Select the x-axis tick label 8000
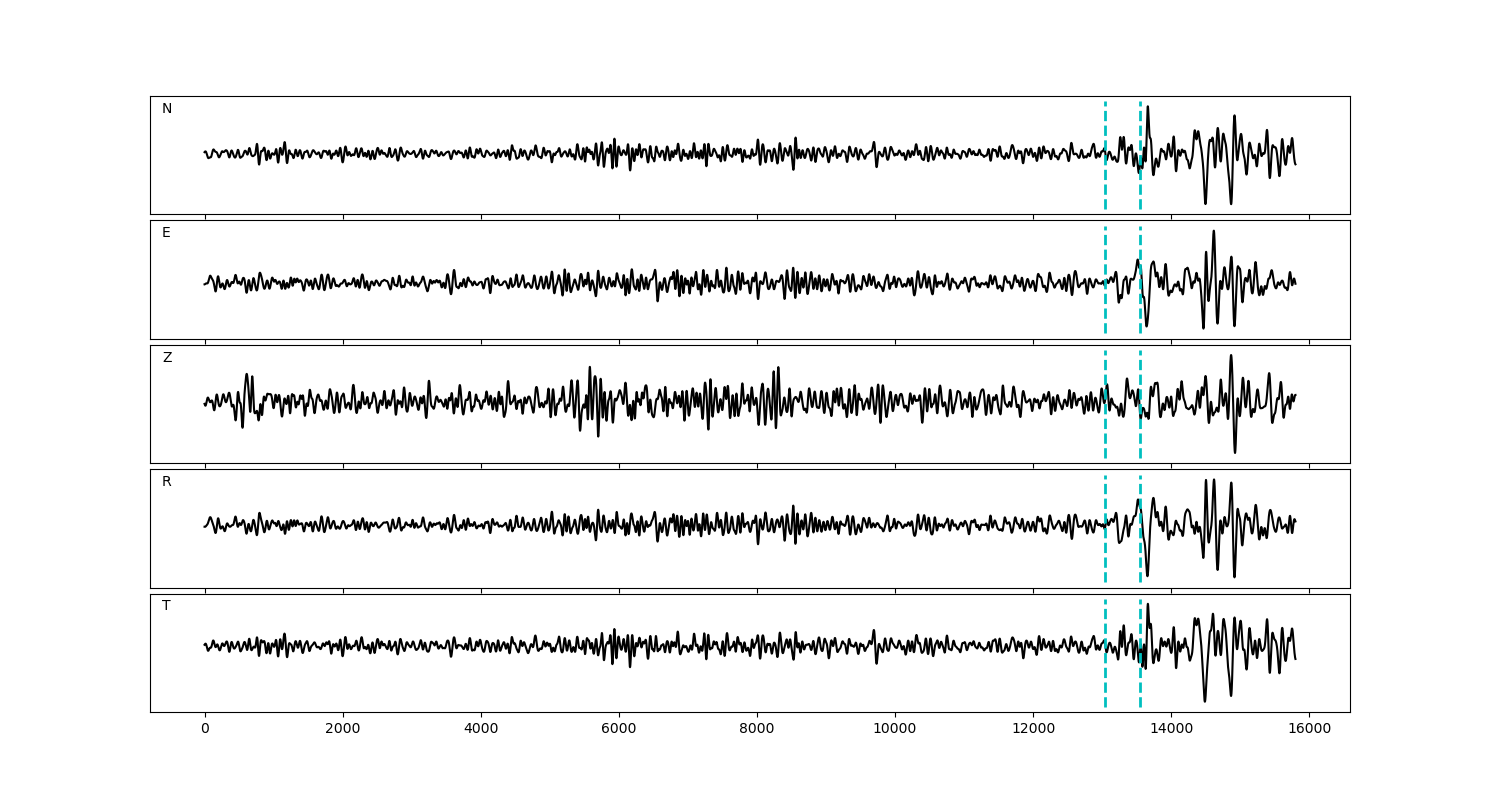The height and width of the screenshot is (800, 1500). (757, 730)
